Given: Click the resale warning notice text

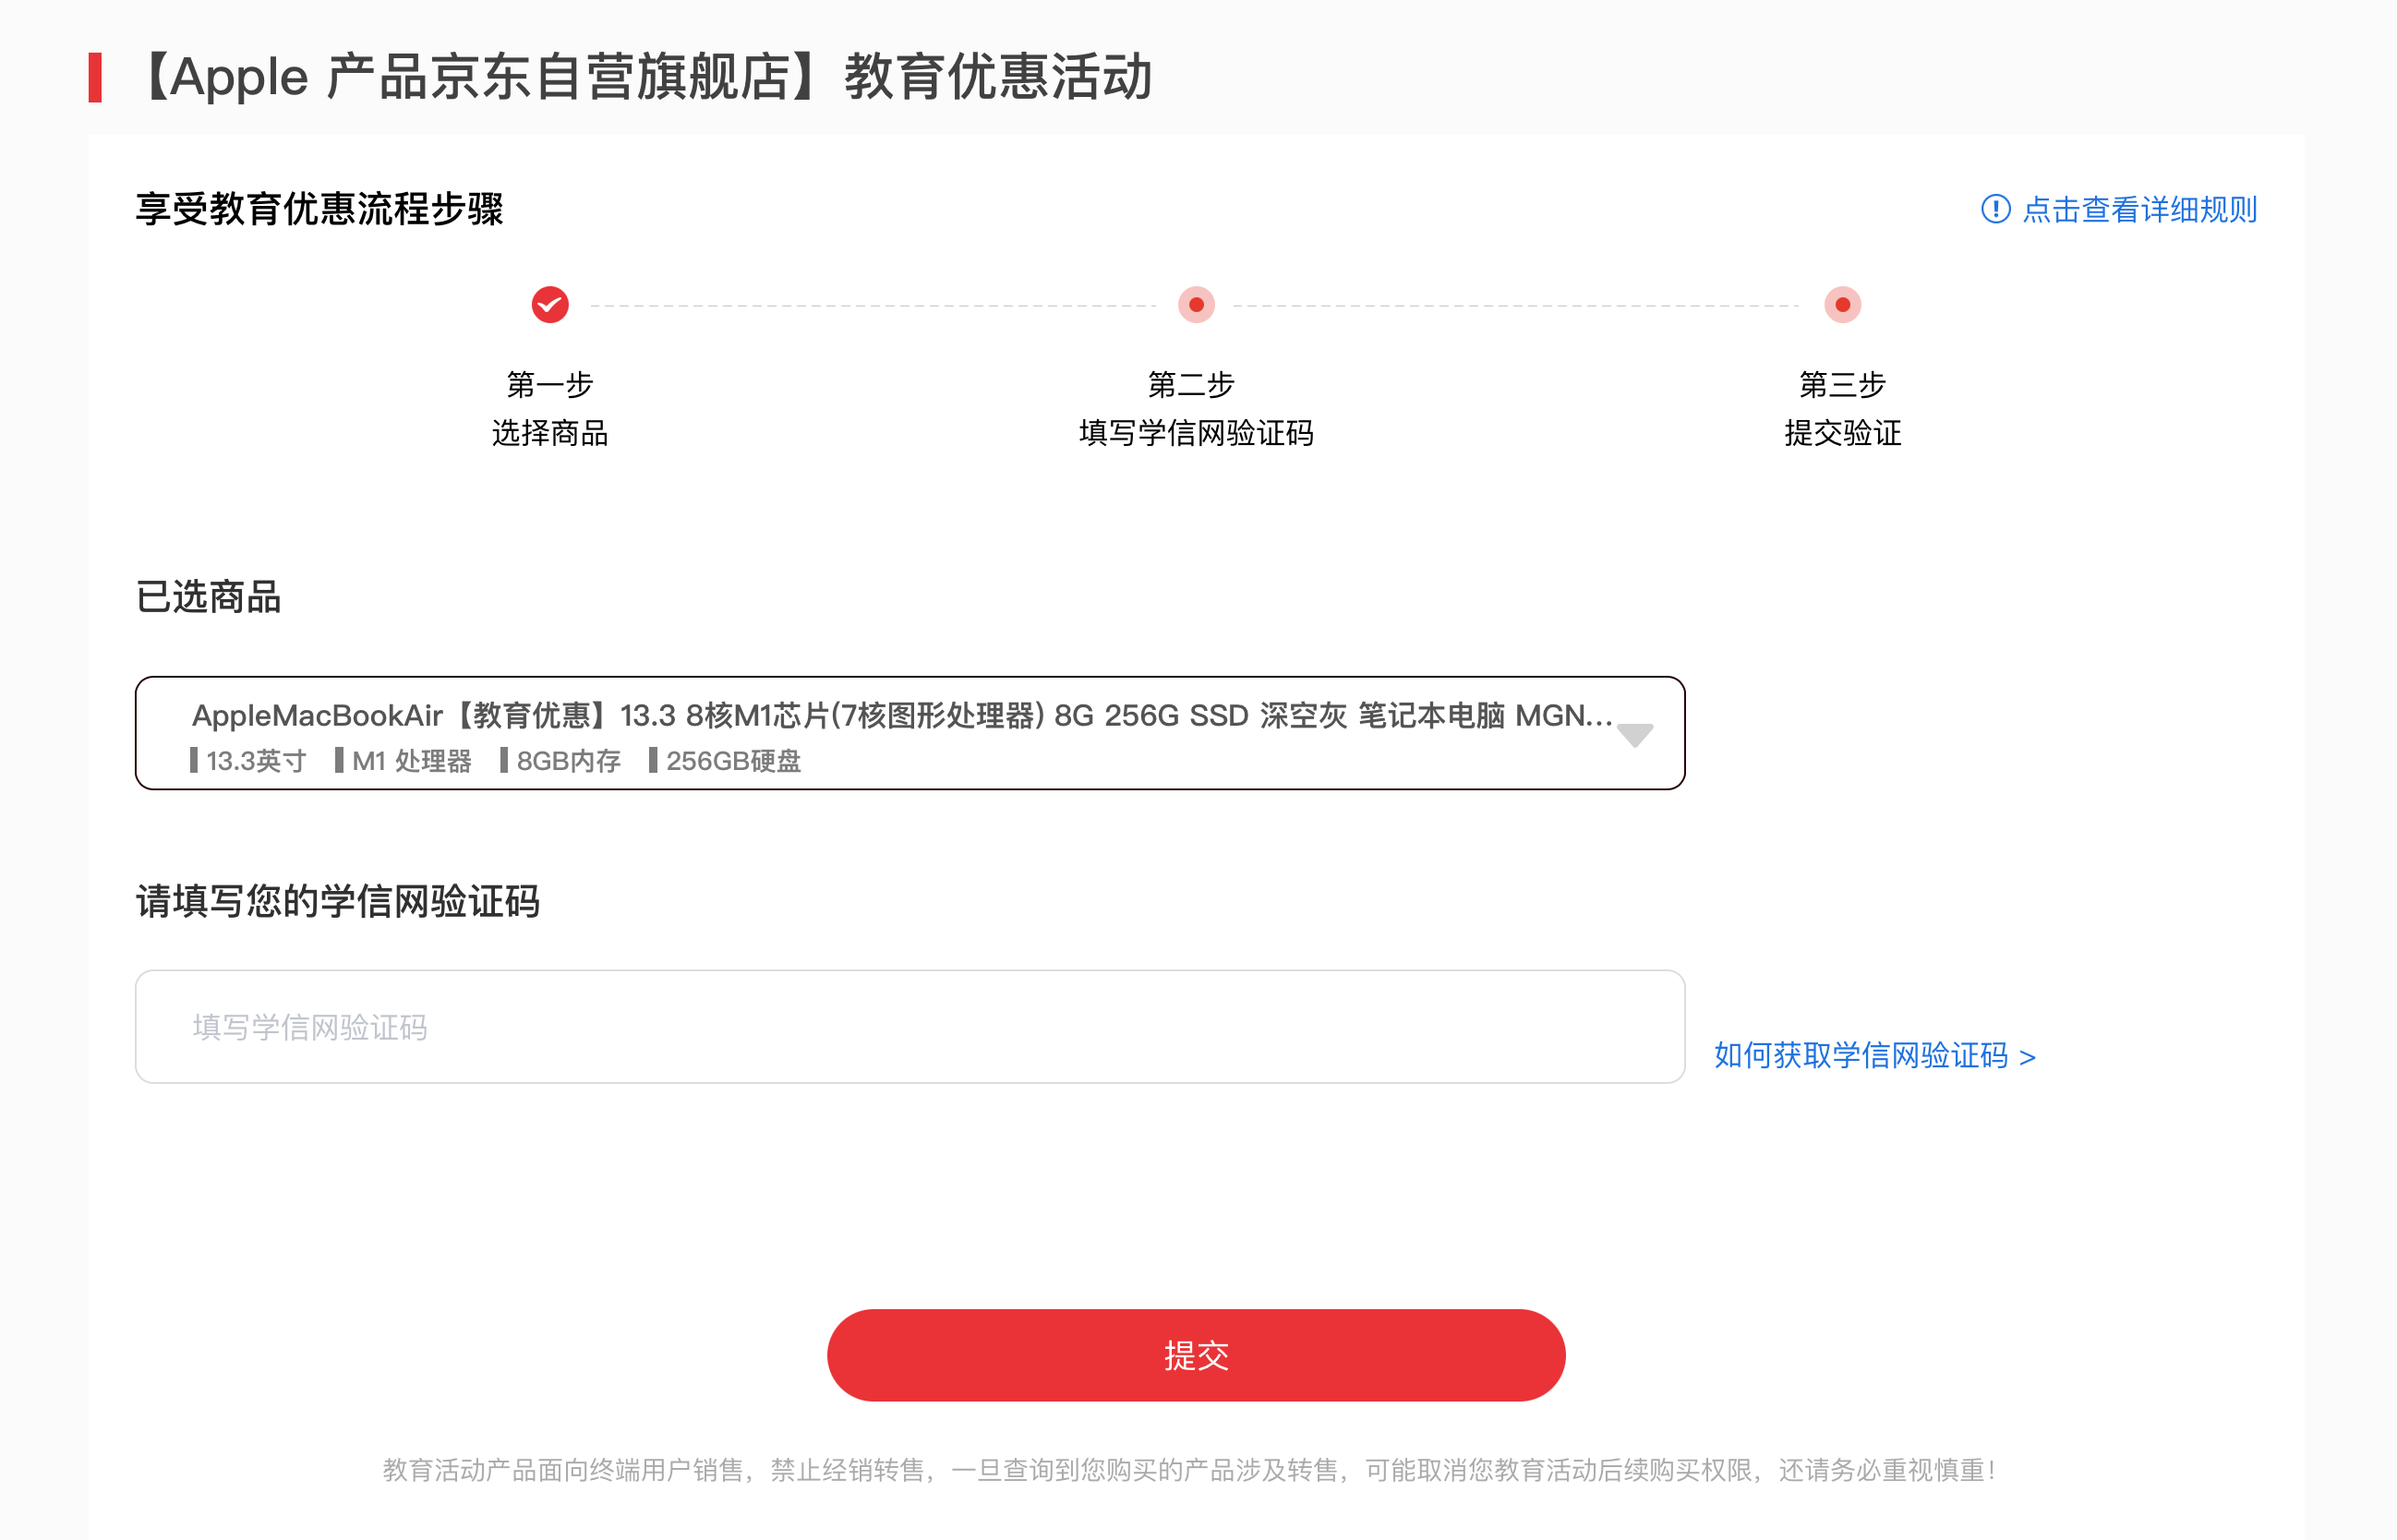Looking at the screenshot, I should 1190,1470.
